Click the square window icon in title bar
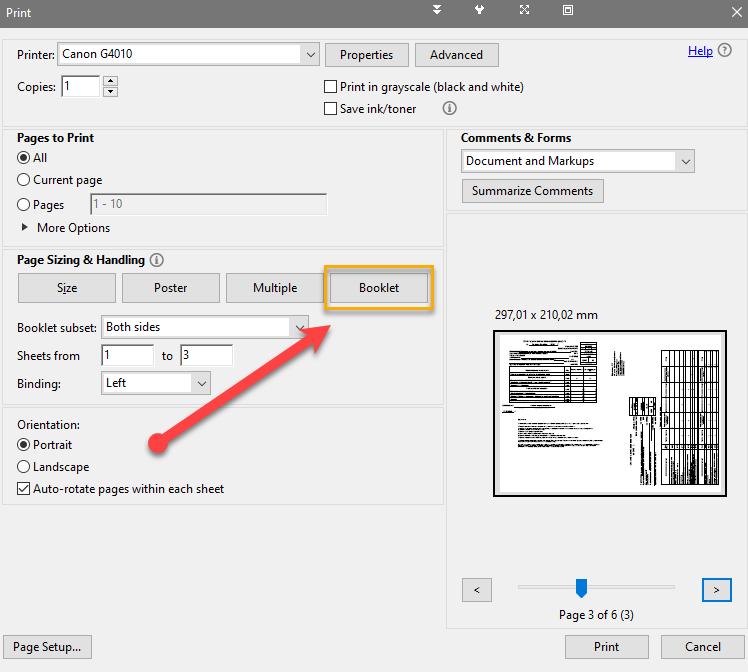The height and width of the screenshot is (672, 748). 568,10
